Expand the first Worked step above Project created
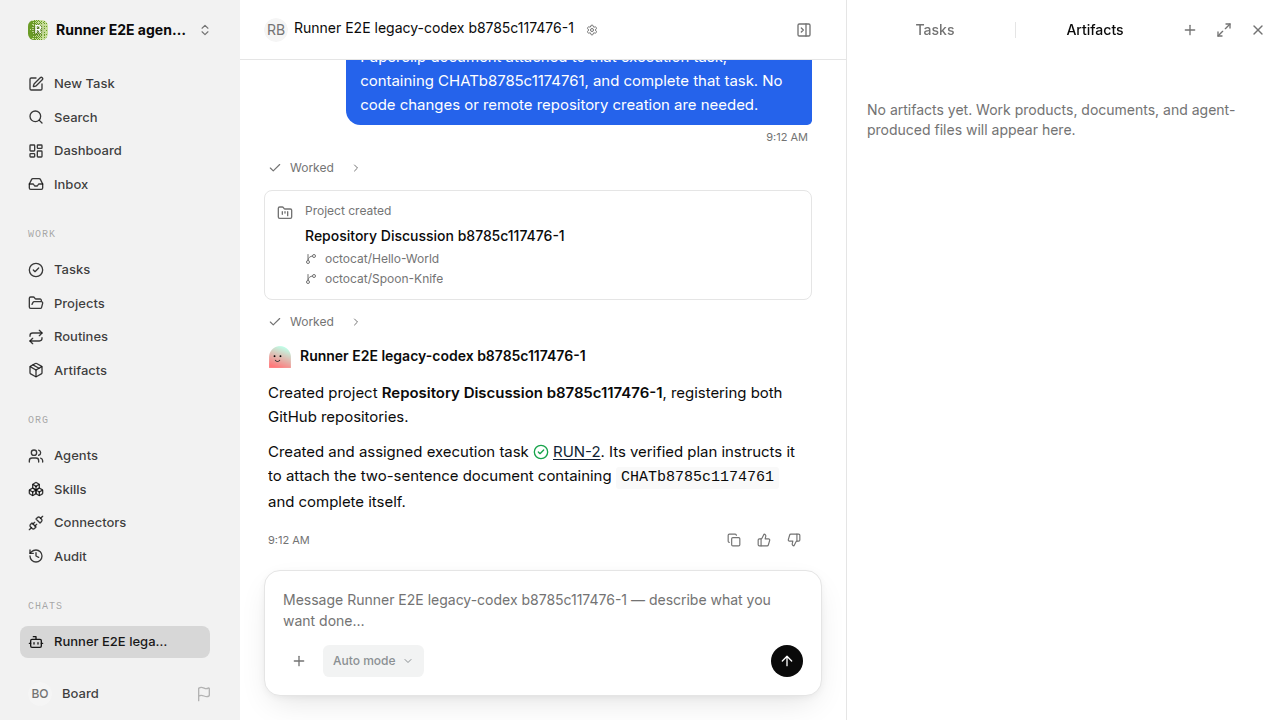The height and width of the screenshot is (720, 1280). (314, 168)
